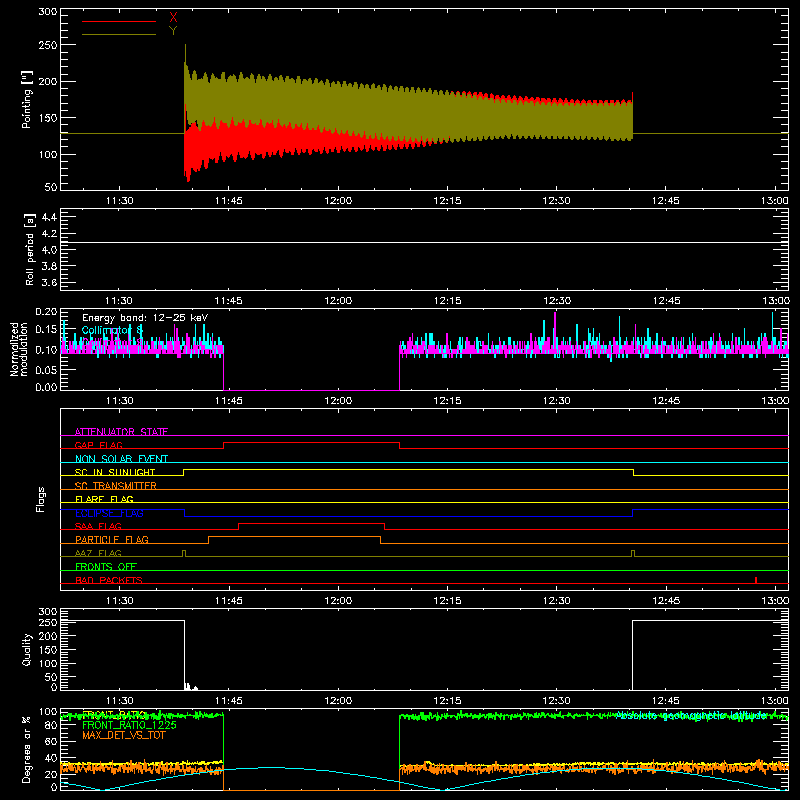Click the green FRONT_RATIO_1225 legend text
800x800 pixels.
point(129,725)
